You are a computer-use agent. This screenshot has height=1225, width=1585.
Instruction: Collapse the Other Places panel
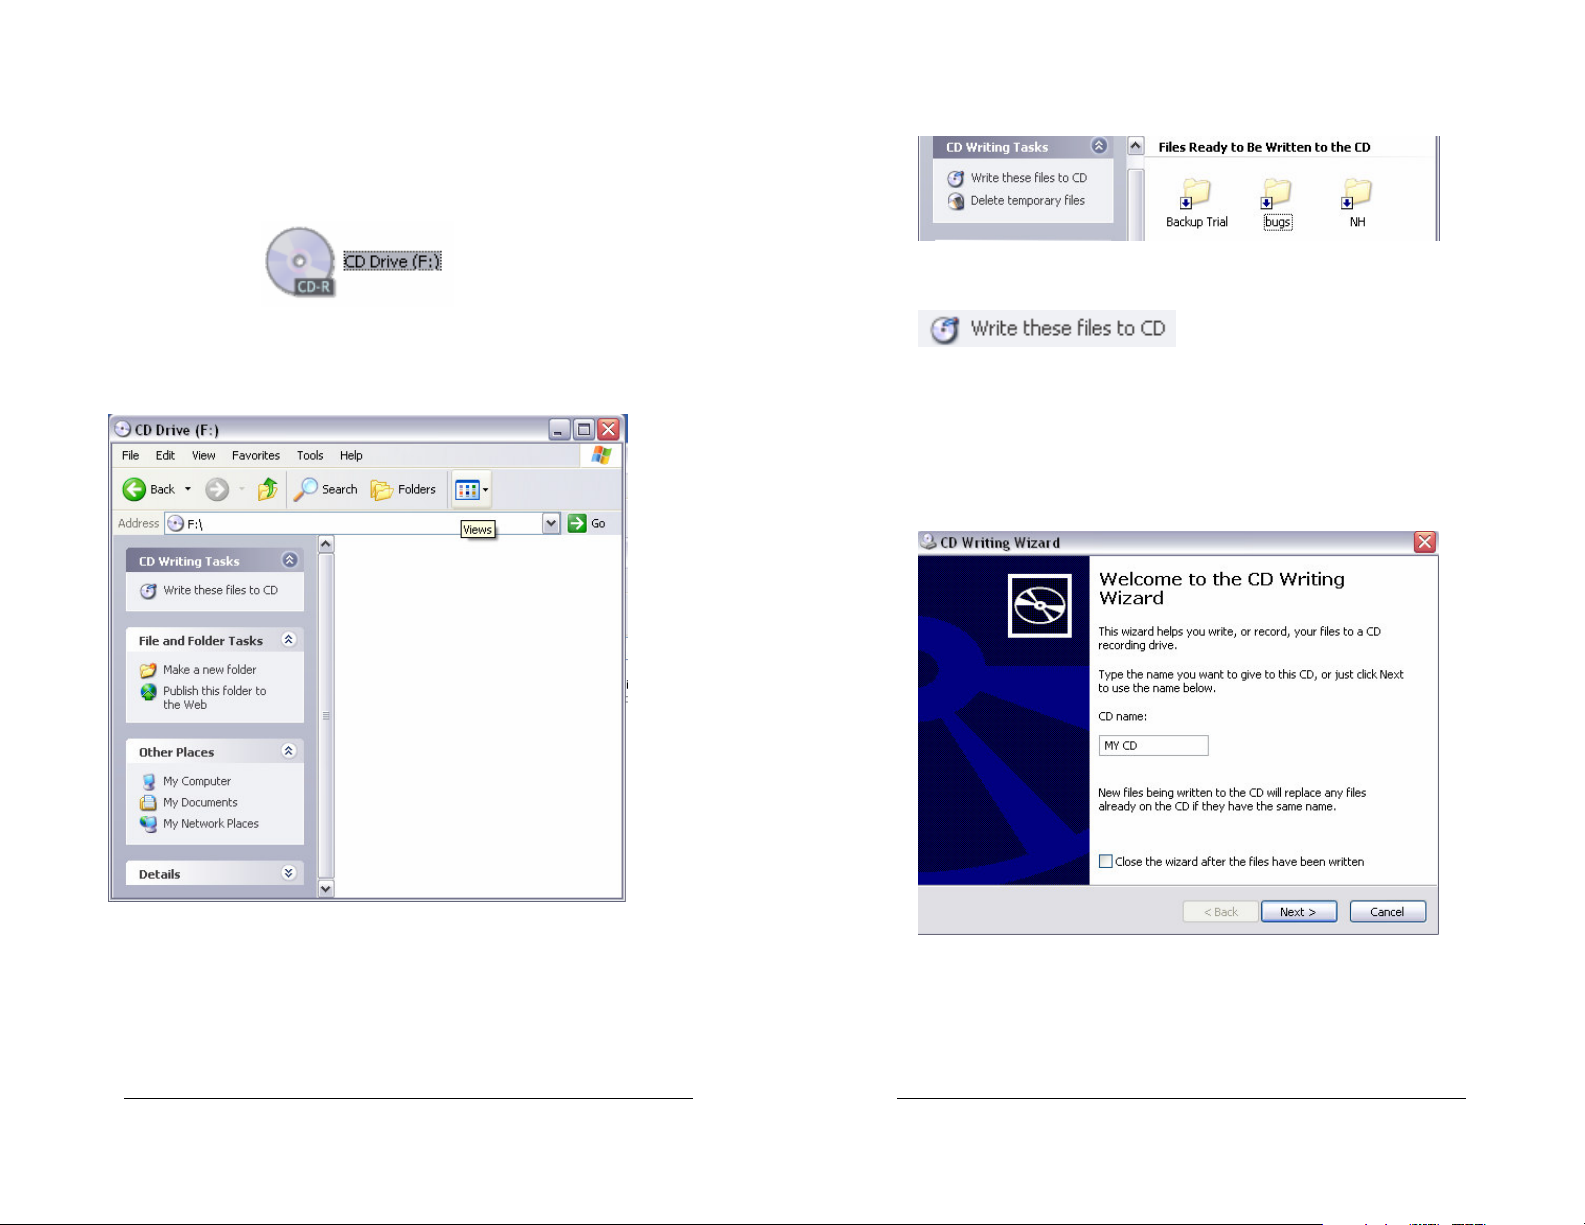pyautogui.click(x=289, y=751)
